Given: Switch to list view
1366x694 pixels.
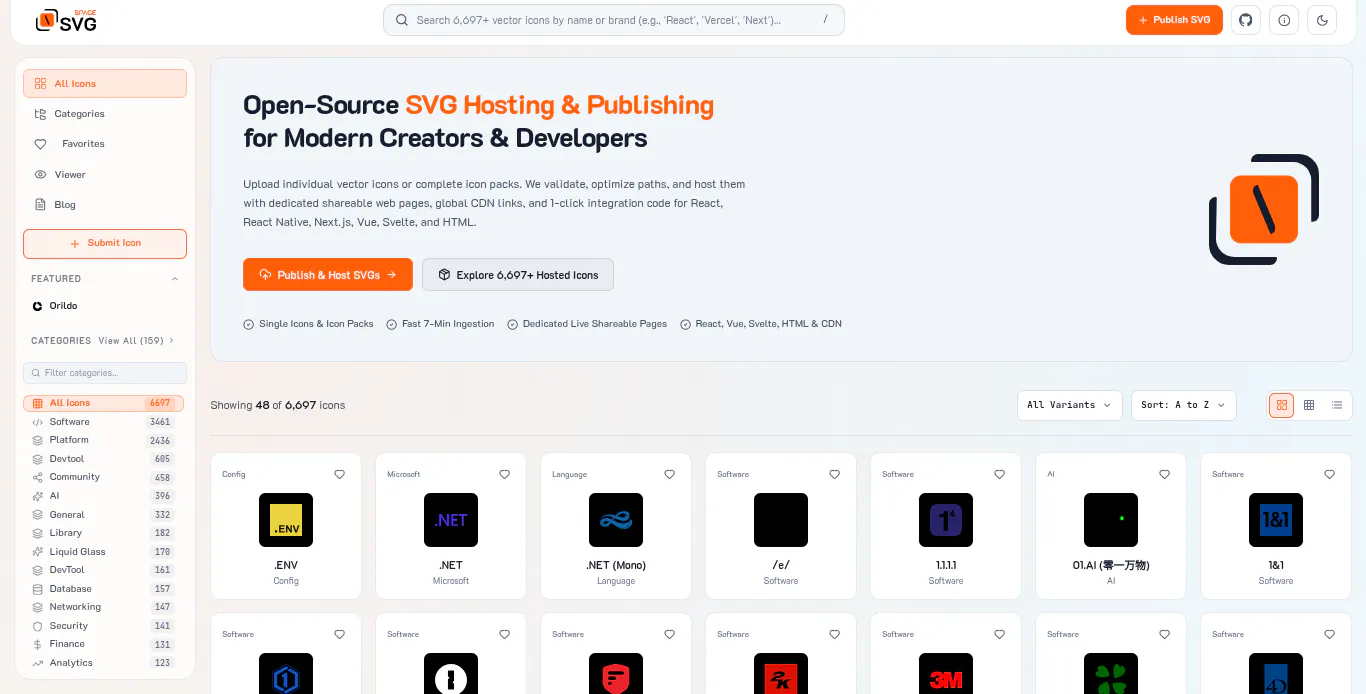Looking at the screenshot, I should pyautogui.click(x=1337, y=405).
